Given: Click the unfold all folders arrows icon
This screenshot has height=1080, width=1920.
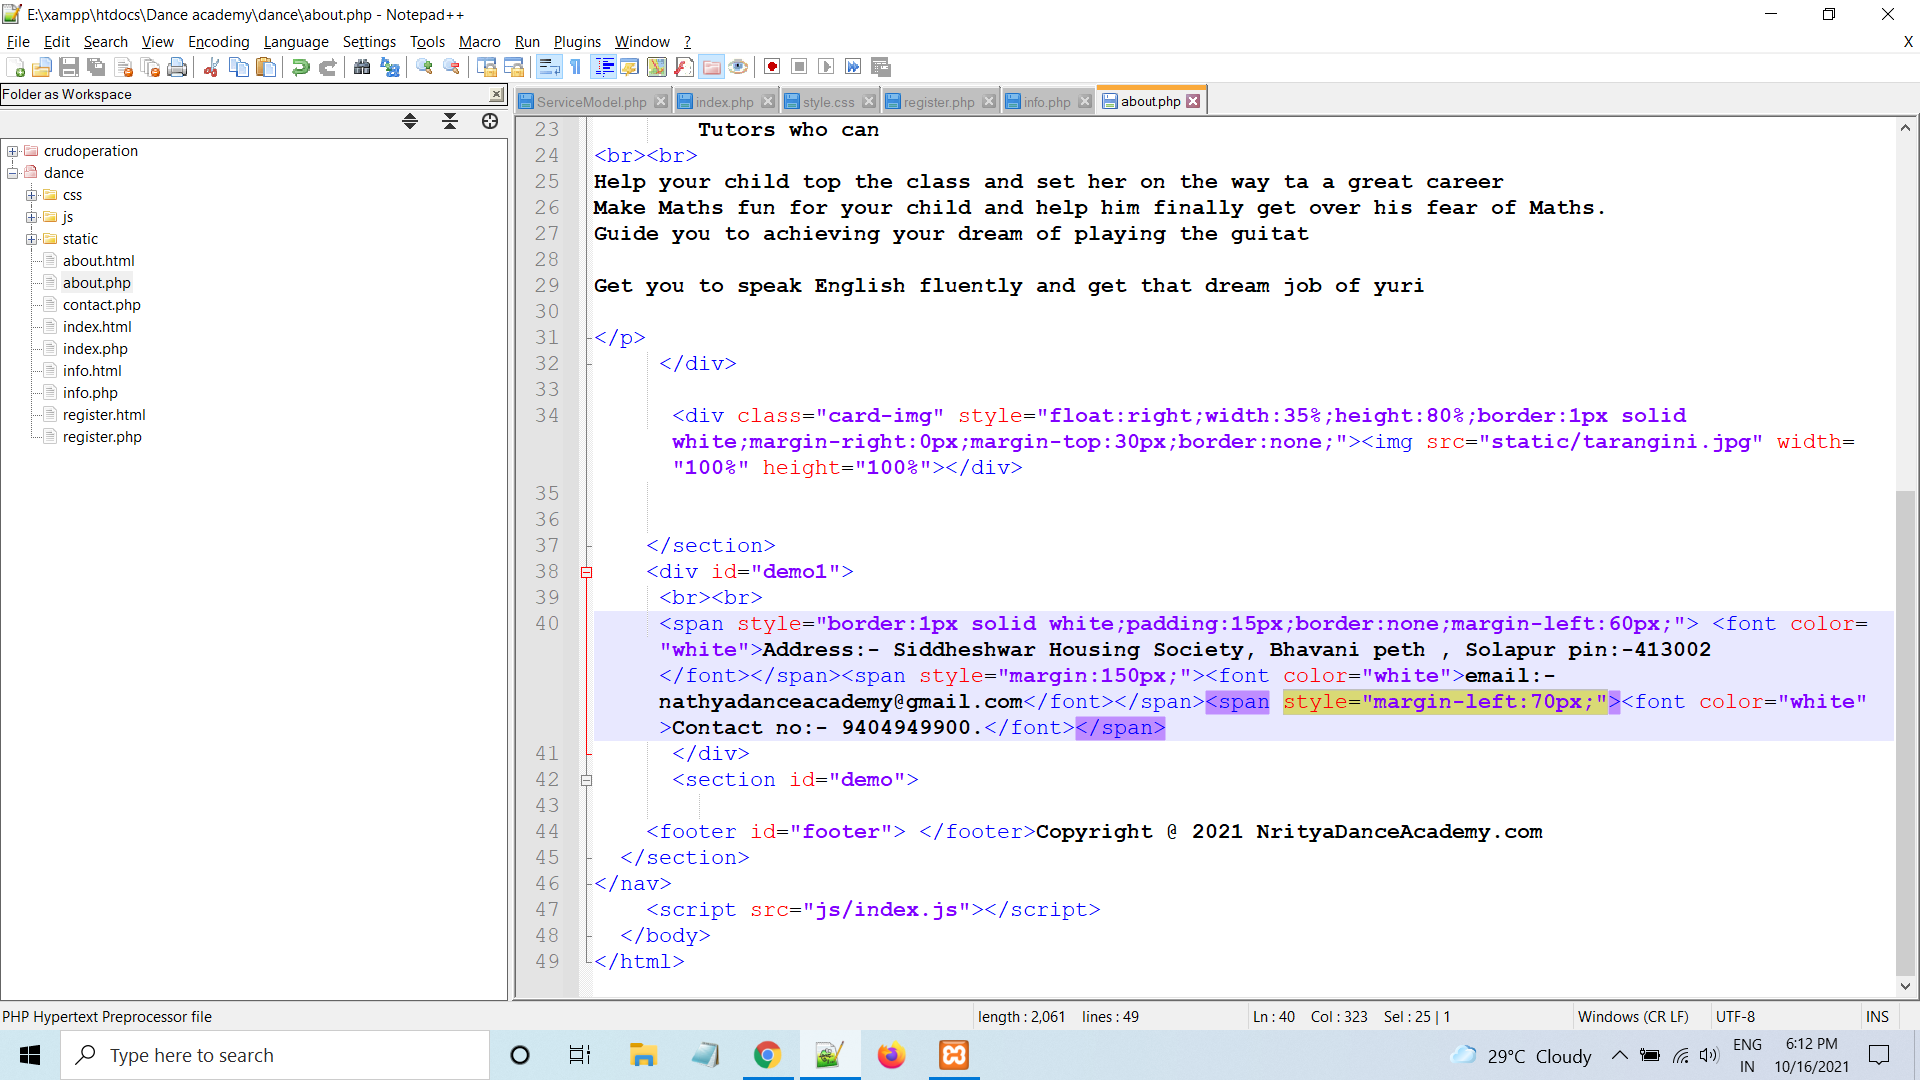Looking at the screenshot, I should click(410, 121).
